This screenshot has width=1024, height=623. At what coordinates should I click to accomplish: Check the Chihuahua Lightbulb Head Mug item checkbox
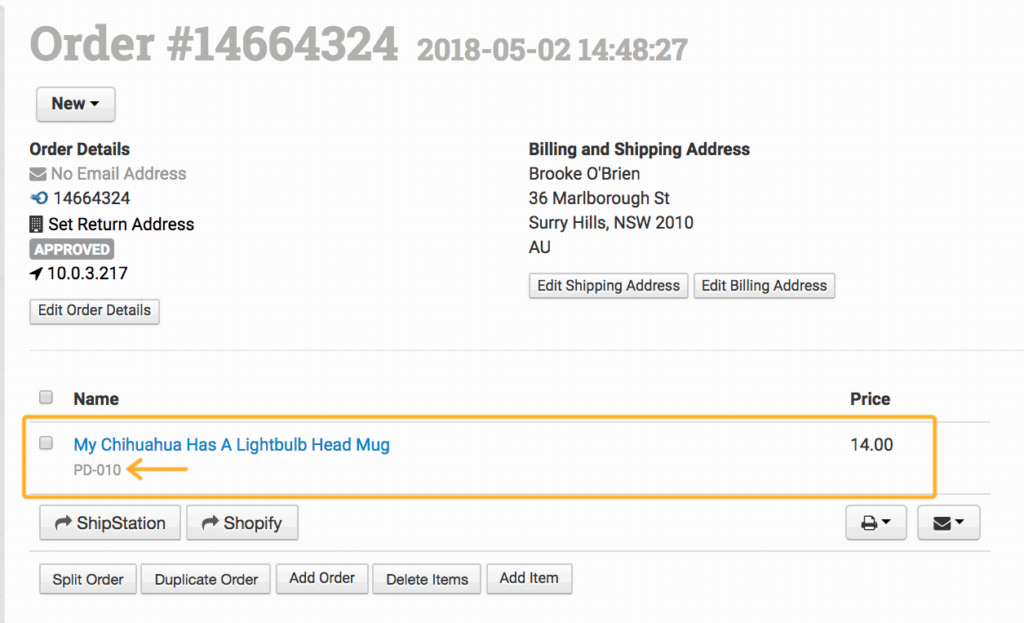46,443
